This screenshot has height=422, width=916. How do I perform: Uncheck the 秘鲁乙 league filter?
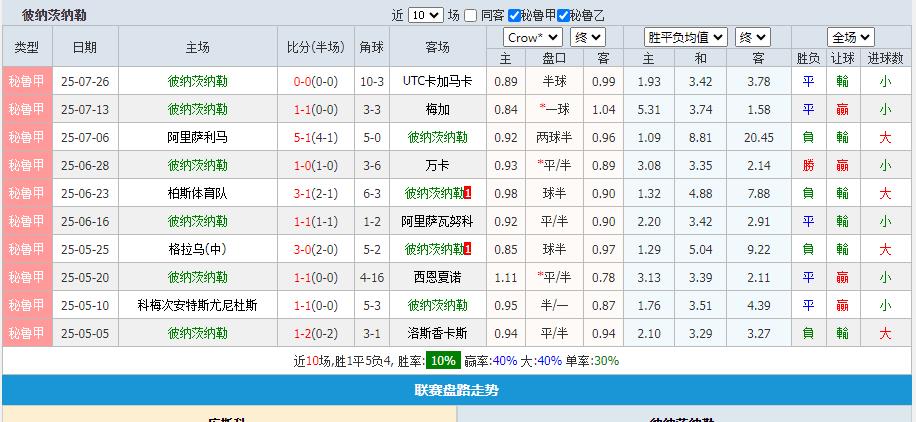pyautogui.click(x=563, y=15)
